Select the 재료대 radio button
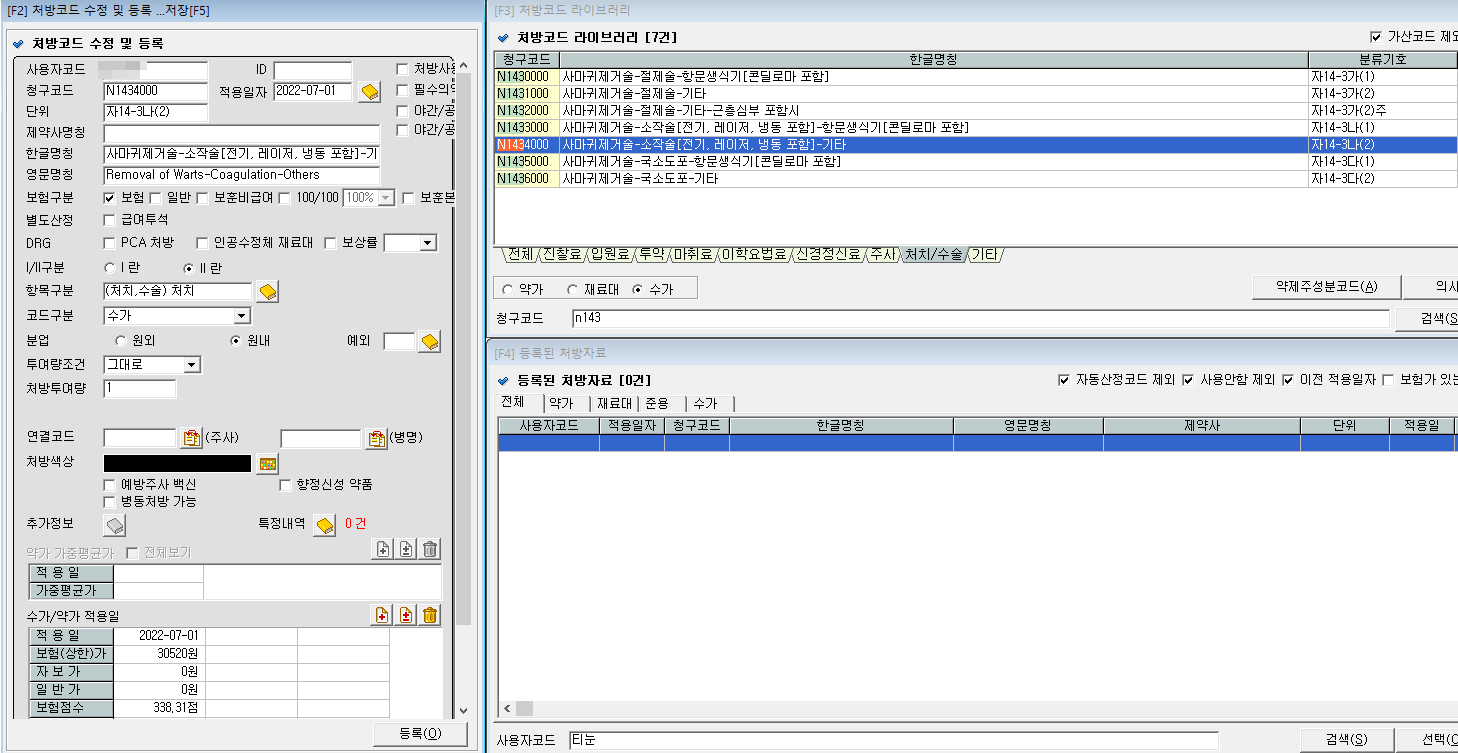 click(x=573, y=289)
